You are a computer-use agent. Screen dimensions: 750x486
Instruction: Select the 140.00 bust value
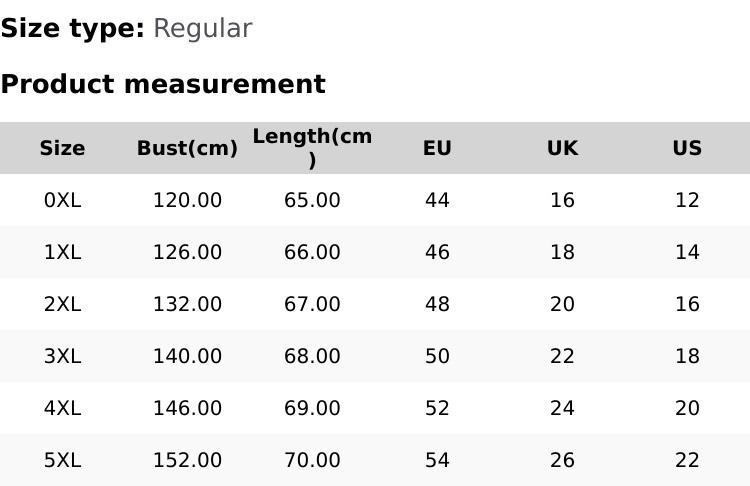[187, 356]
